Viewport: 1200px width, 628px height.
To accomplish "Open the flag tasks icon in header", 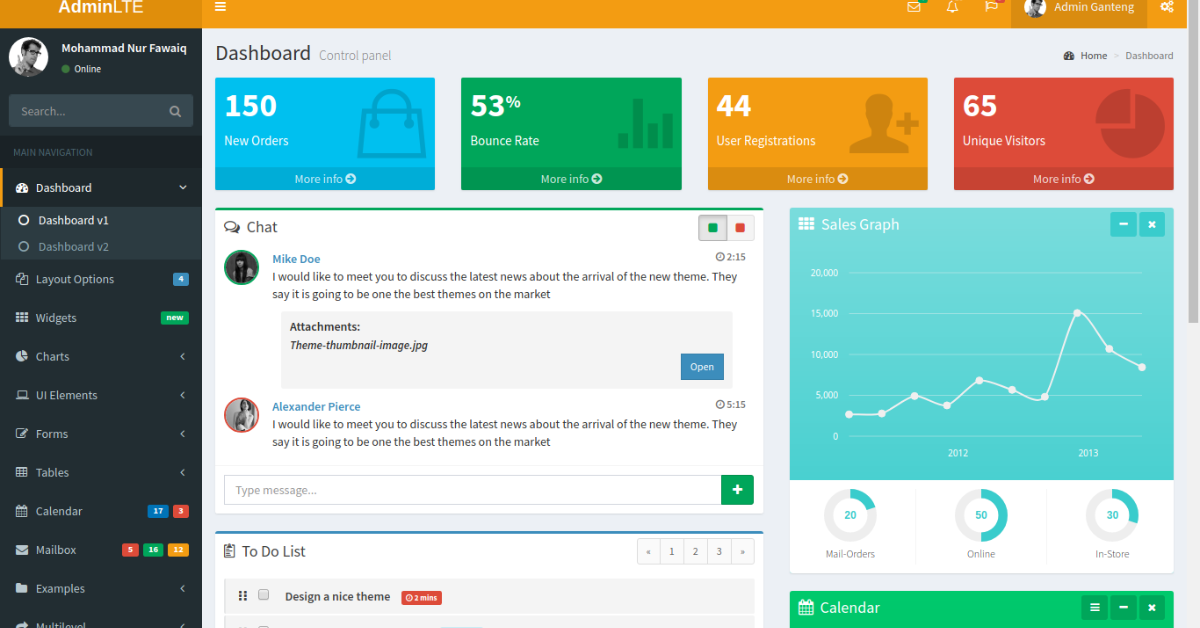I will pyautogui.click(x=991, y=7).
